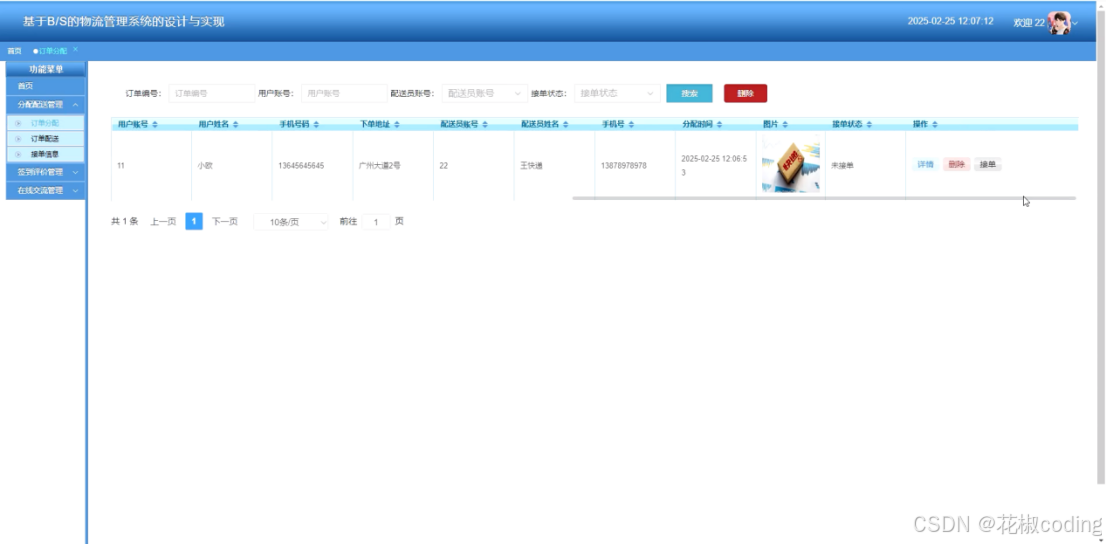Sort by 手机号 column sort icon
This screenshot has height=544, width=1106.
(x=631, y=124)
